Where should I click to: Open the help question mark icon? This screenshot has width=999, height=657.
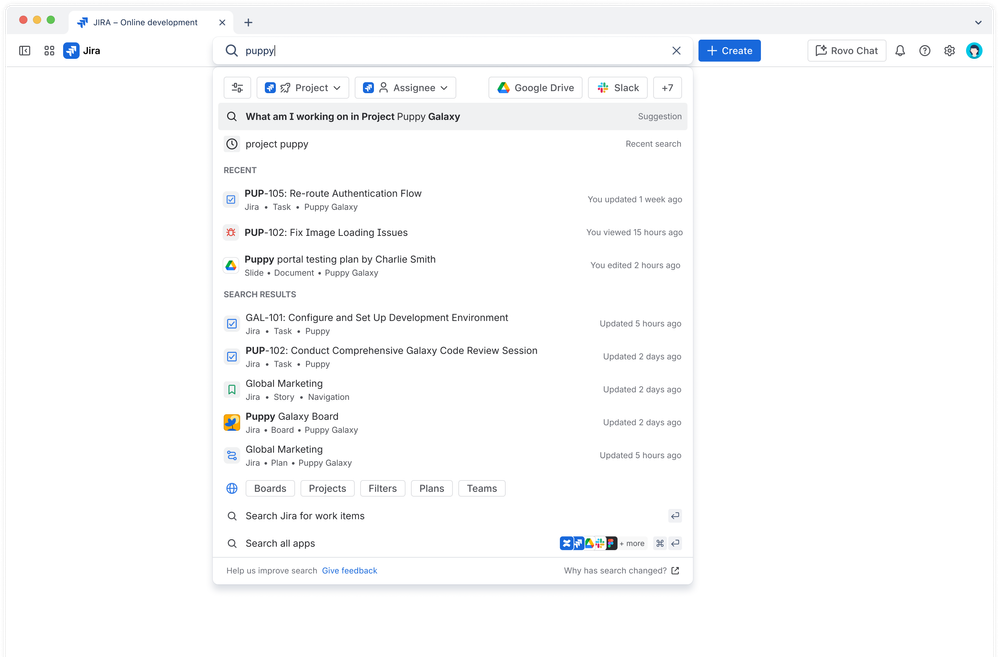tap(924, 51)
